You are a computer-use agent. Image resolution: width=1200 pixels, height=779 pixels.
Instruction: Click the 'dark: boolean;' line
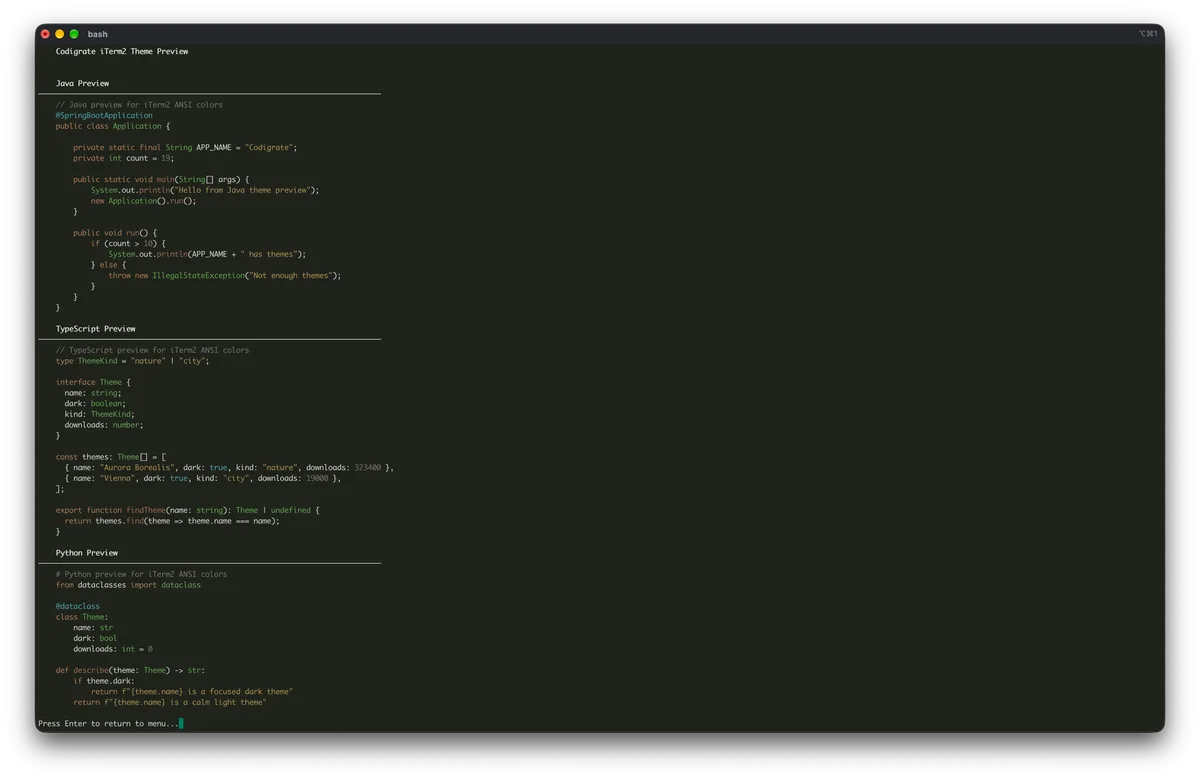[x=95, y=403]
